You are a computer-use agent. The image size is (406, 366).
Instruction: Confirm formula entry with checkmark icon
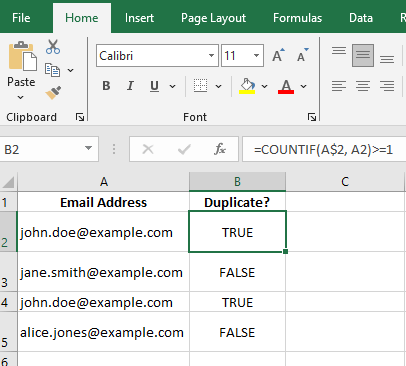point(184,149)
